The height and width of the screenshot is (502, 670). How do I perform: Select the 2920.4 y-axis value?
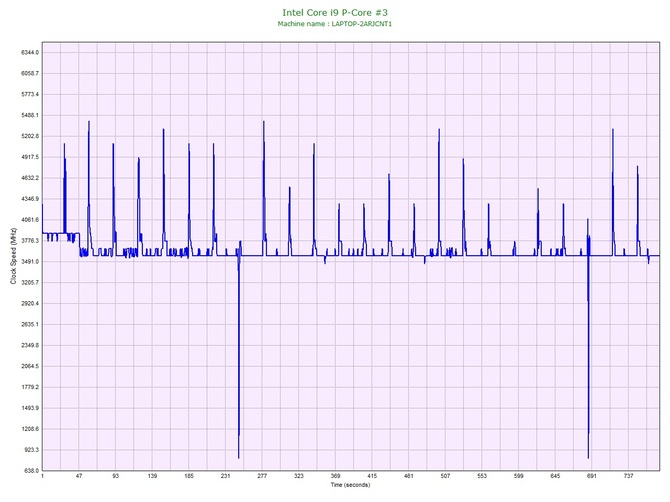[x=30, y=304]
